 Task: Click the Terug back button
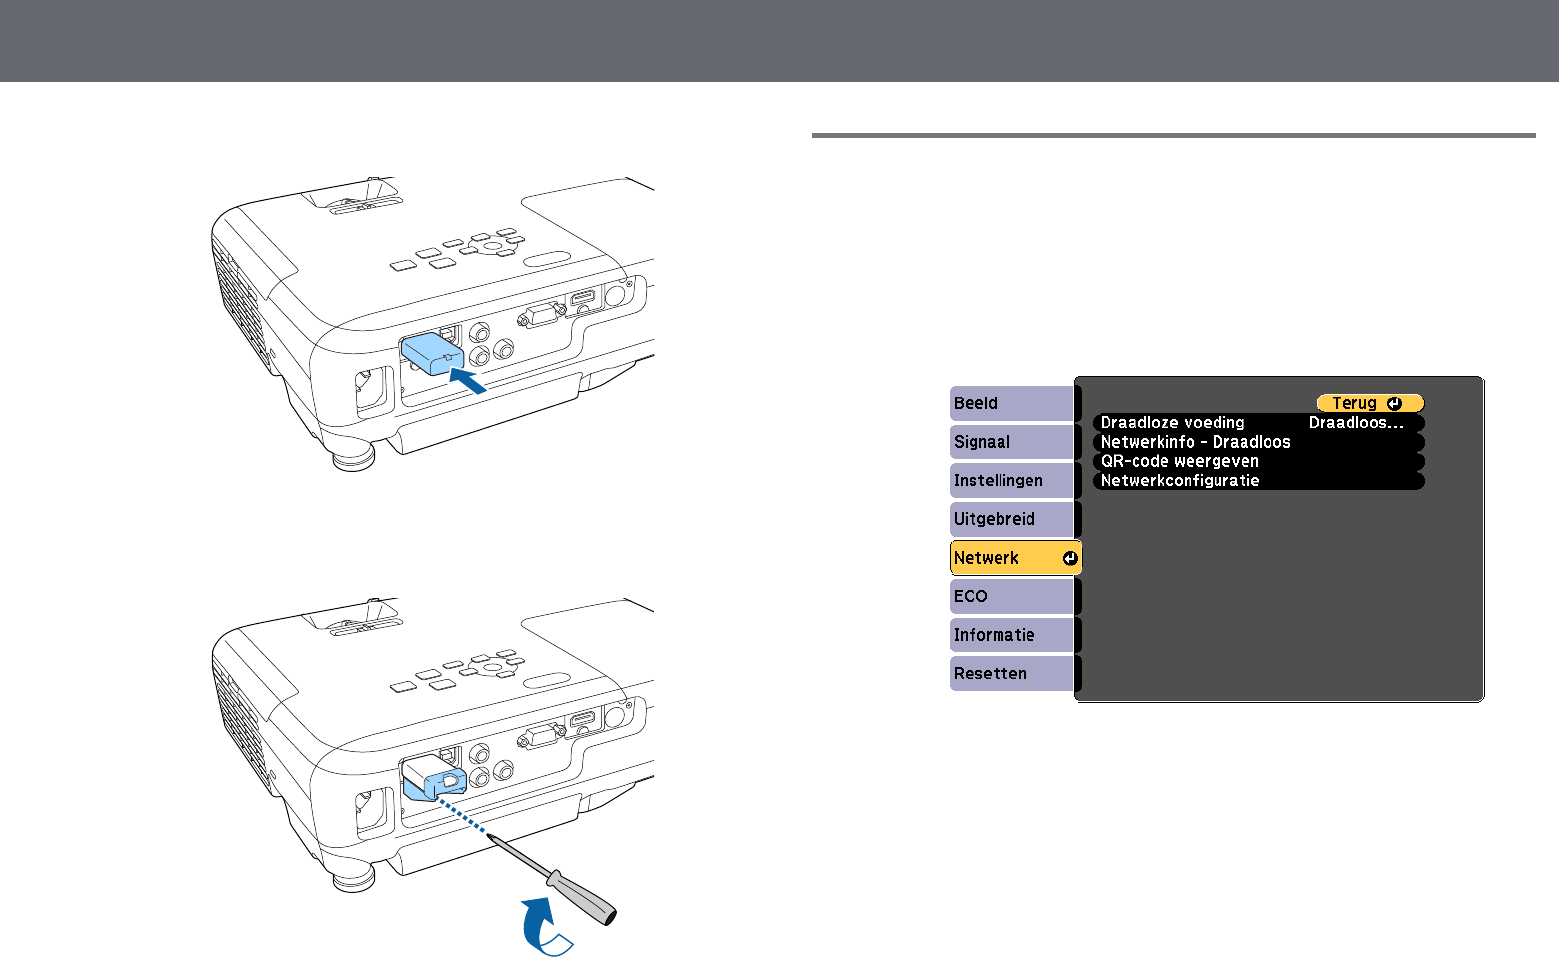(x=1370, y=403)
